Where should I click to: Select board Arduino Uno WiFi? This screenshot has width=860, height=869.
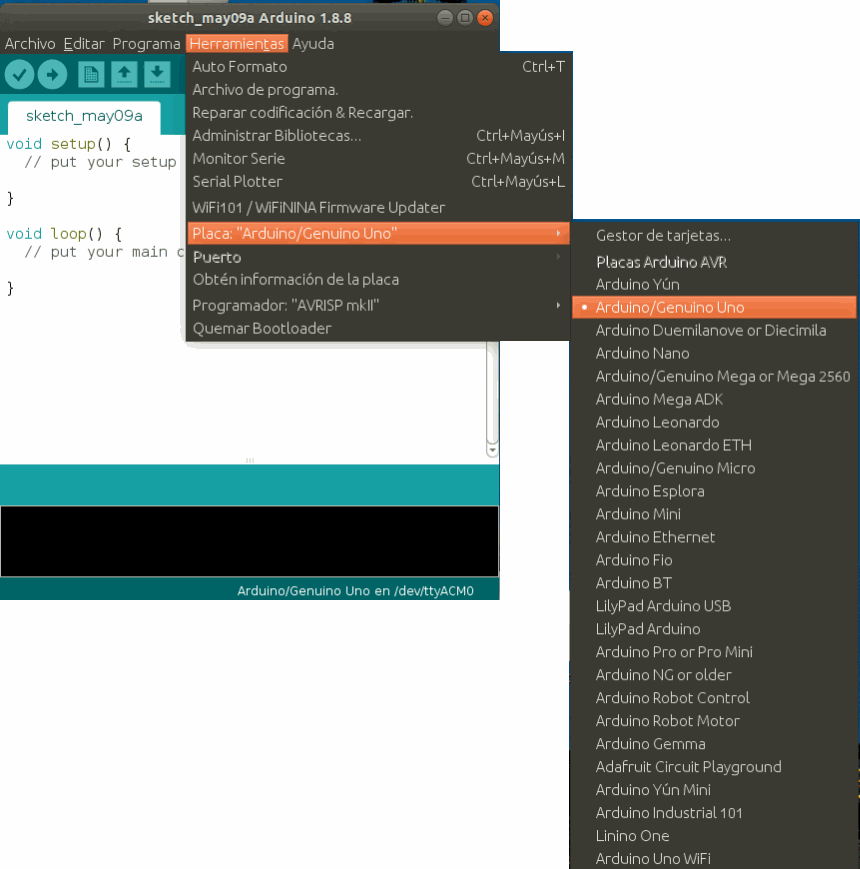click(714, 858)
